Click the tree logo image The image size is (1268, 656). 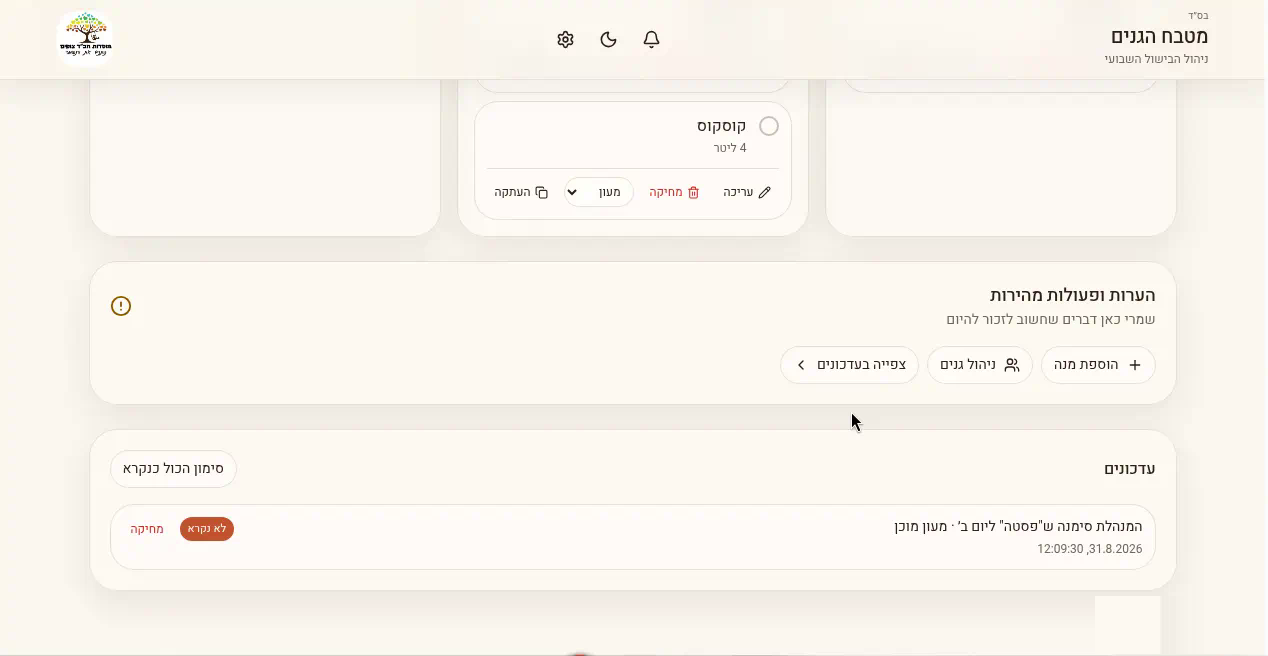click(85, 39)
